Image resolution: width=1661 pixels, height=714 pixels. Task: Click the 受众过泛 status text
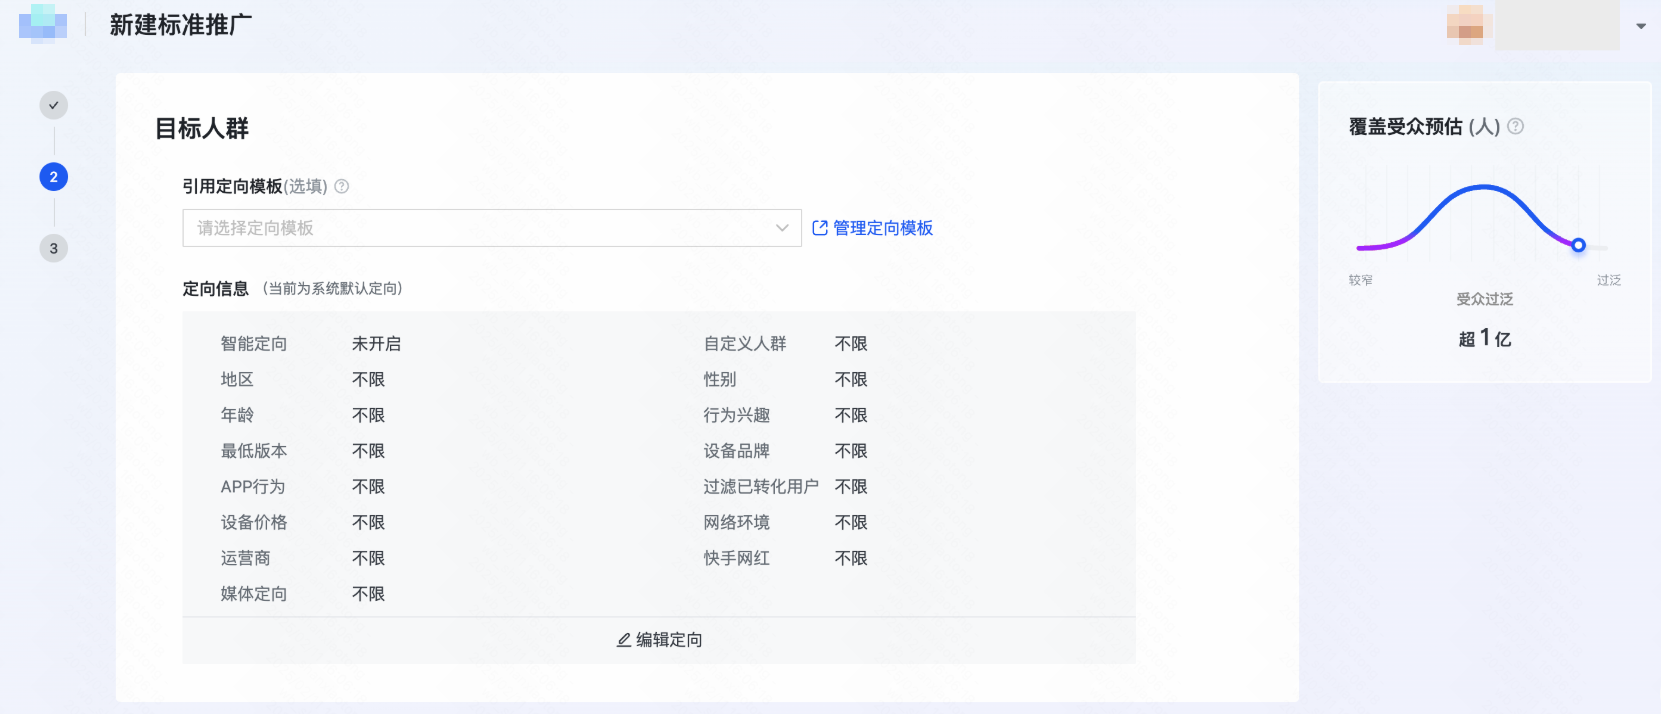pos(1485,299)
